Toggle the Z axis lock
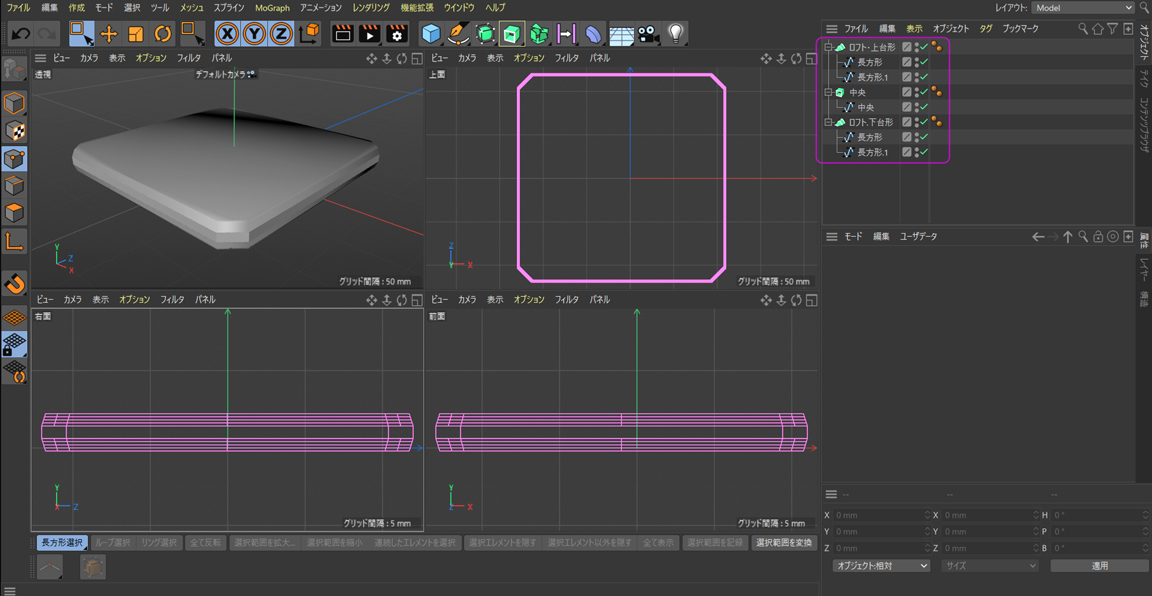1152x596 pixels. pyautogui.click(x=282, y=34)
